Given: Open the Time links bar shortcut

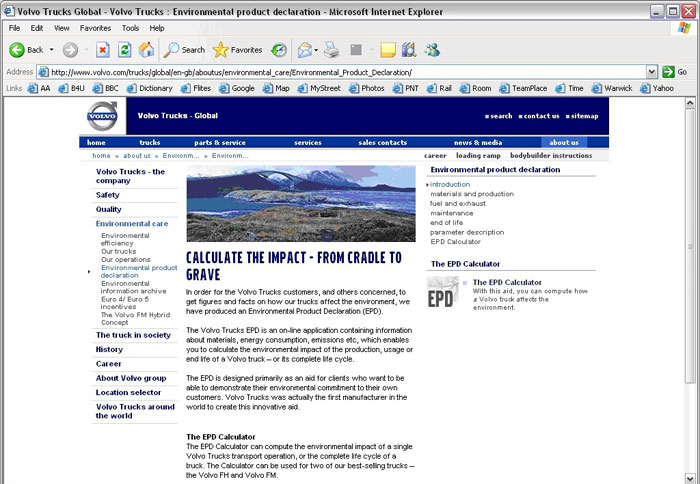Looking at the screenshot, I should (x=570, y=88).
